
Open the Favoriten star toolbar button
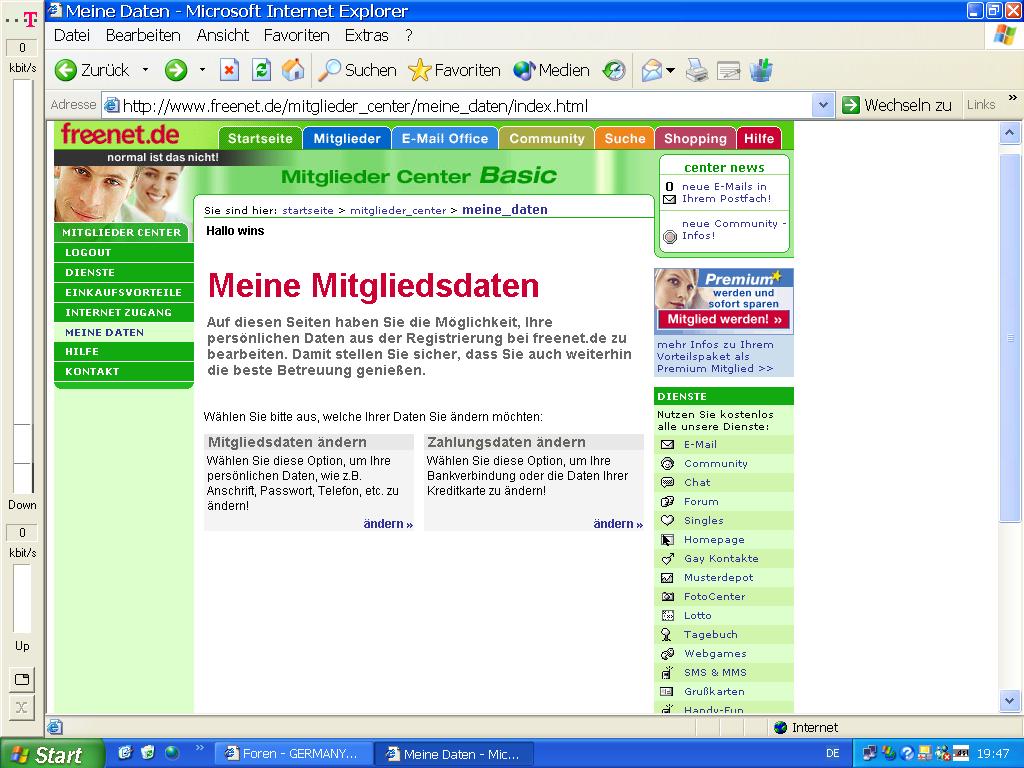click(455, 70)
